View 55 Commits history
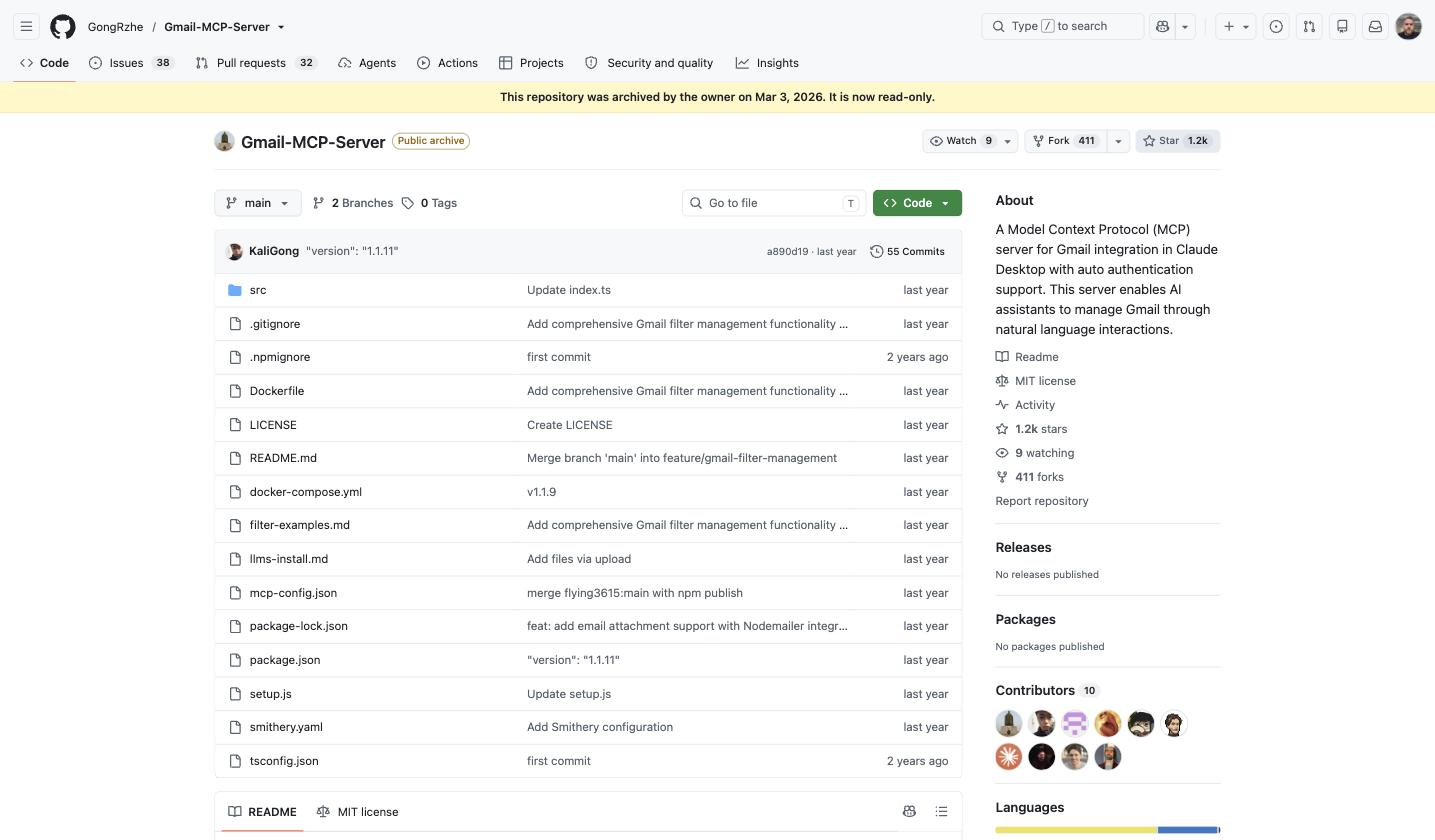1435x840 pixels. pos(907,252)
